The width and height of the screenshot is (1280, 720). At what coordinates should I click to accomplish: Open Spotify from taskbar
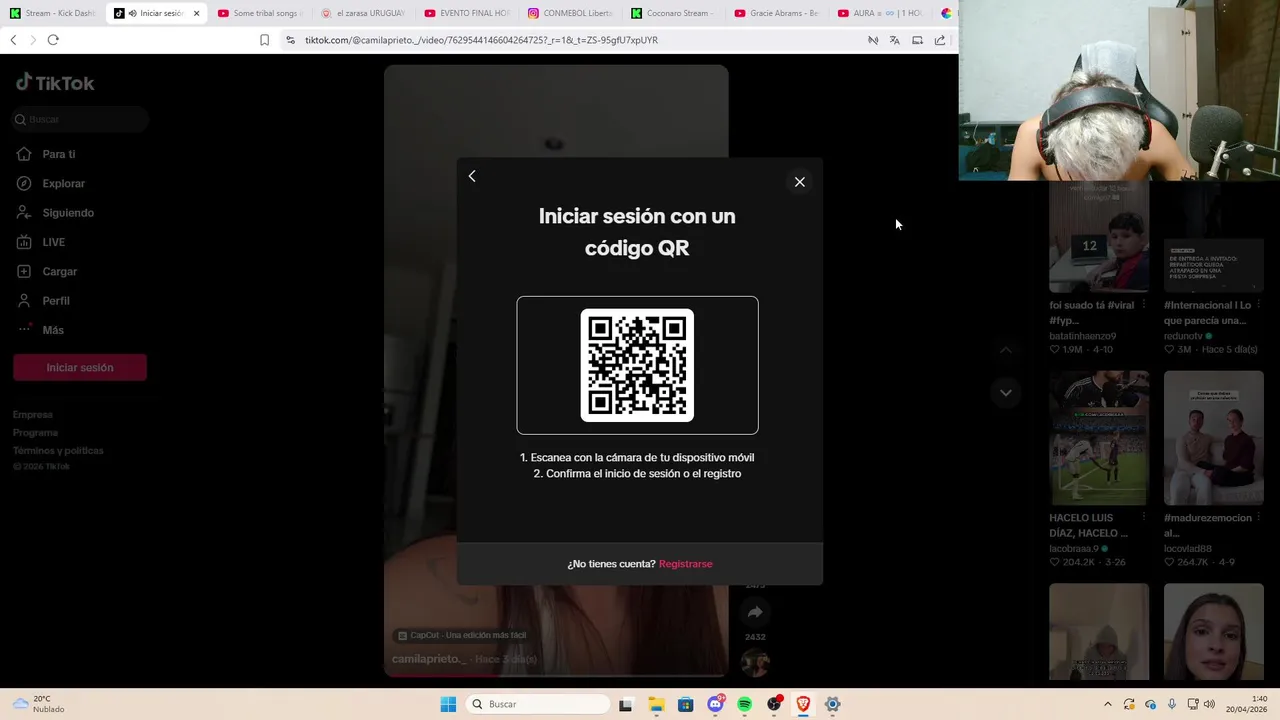744,704
